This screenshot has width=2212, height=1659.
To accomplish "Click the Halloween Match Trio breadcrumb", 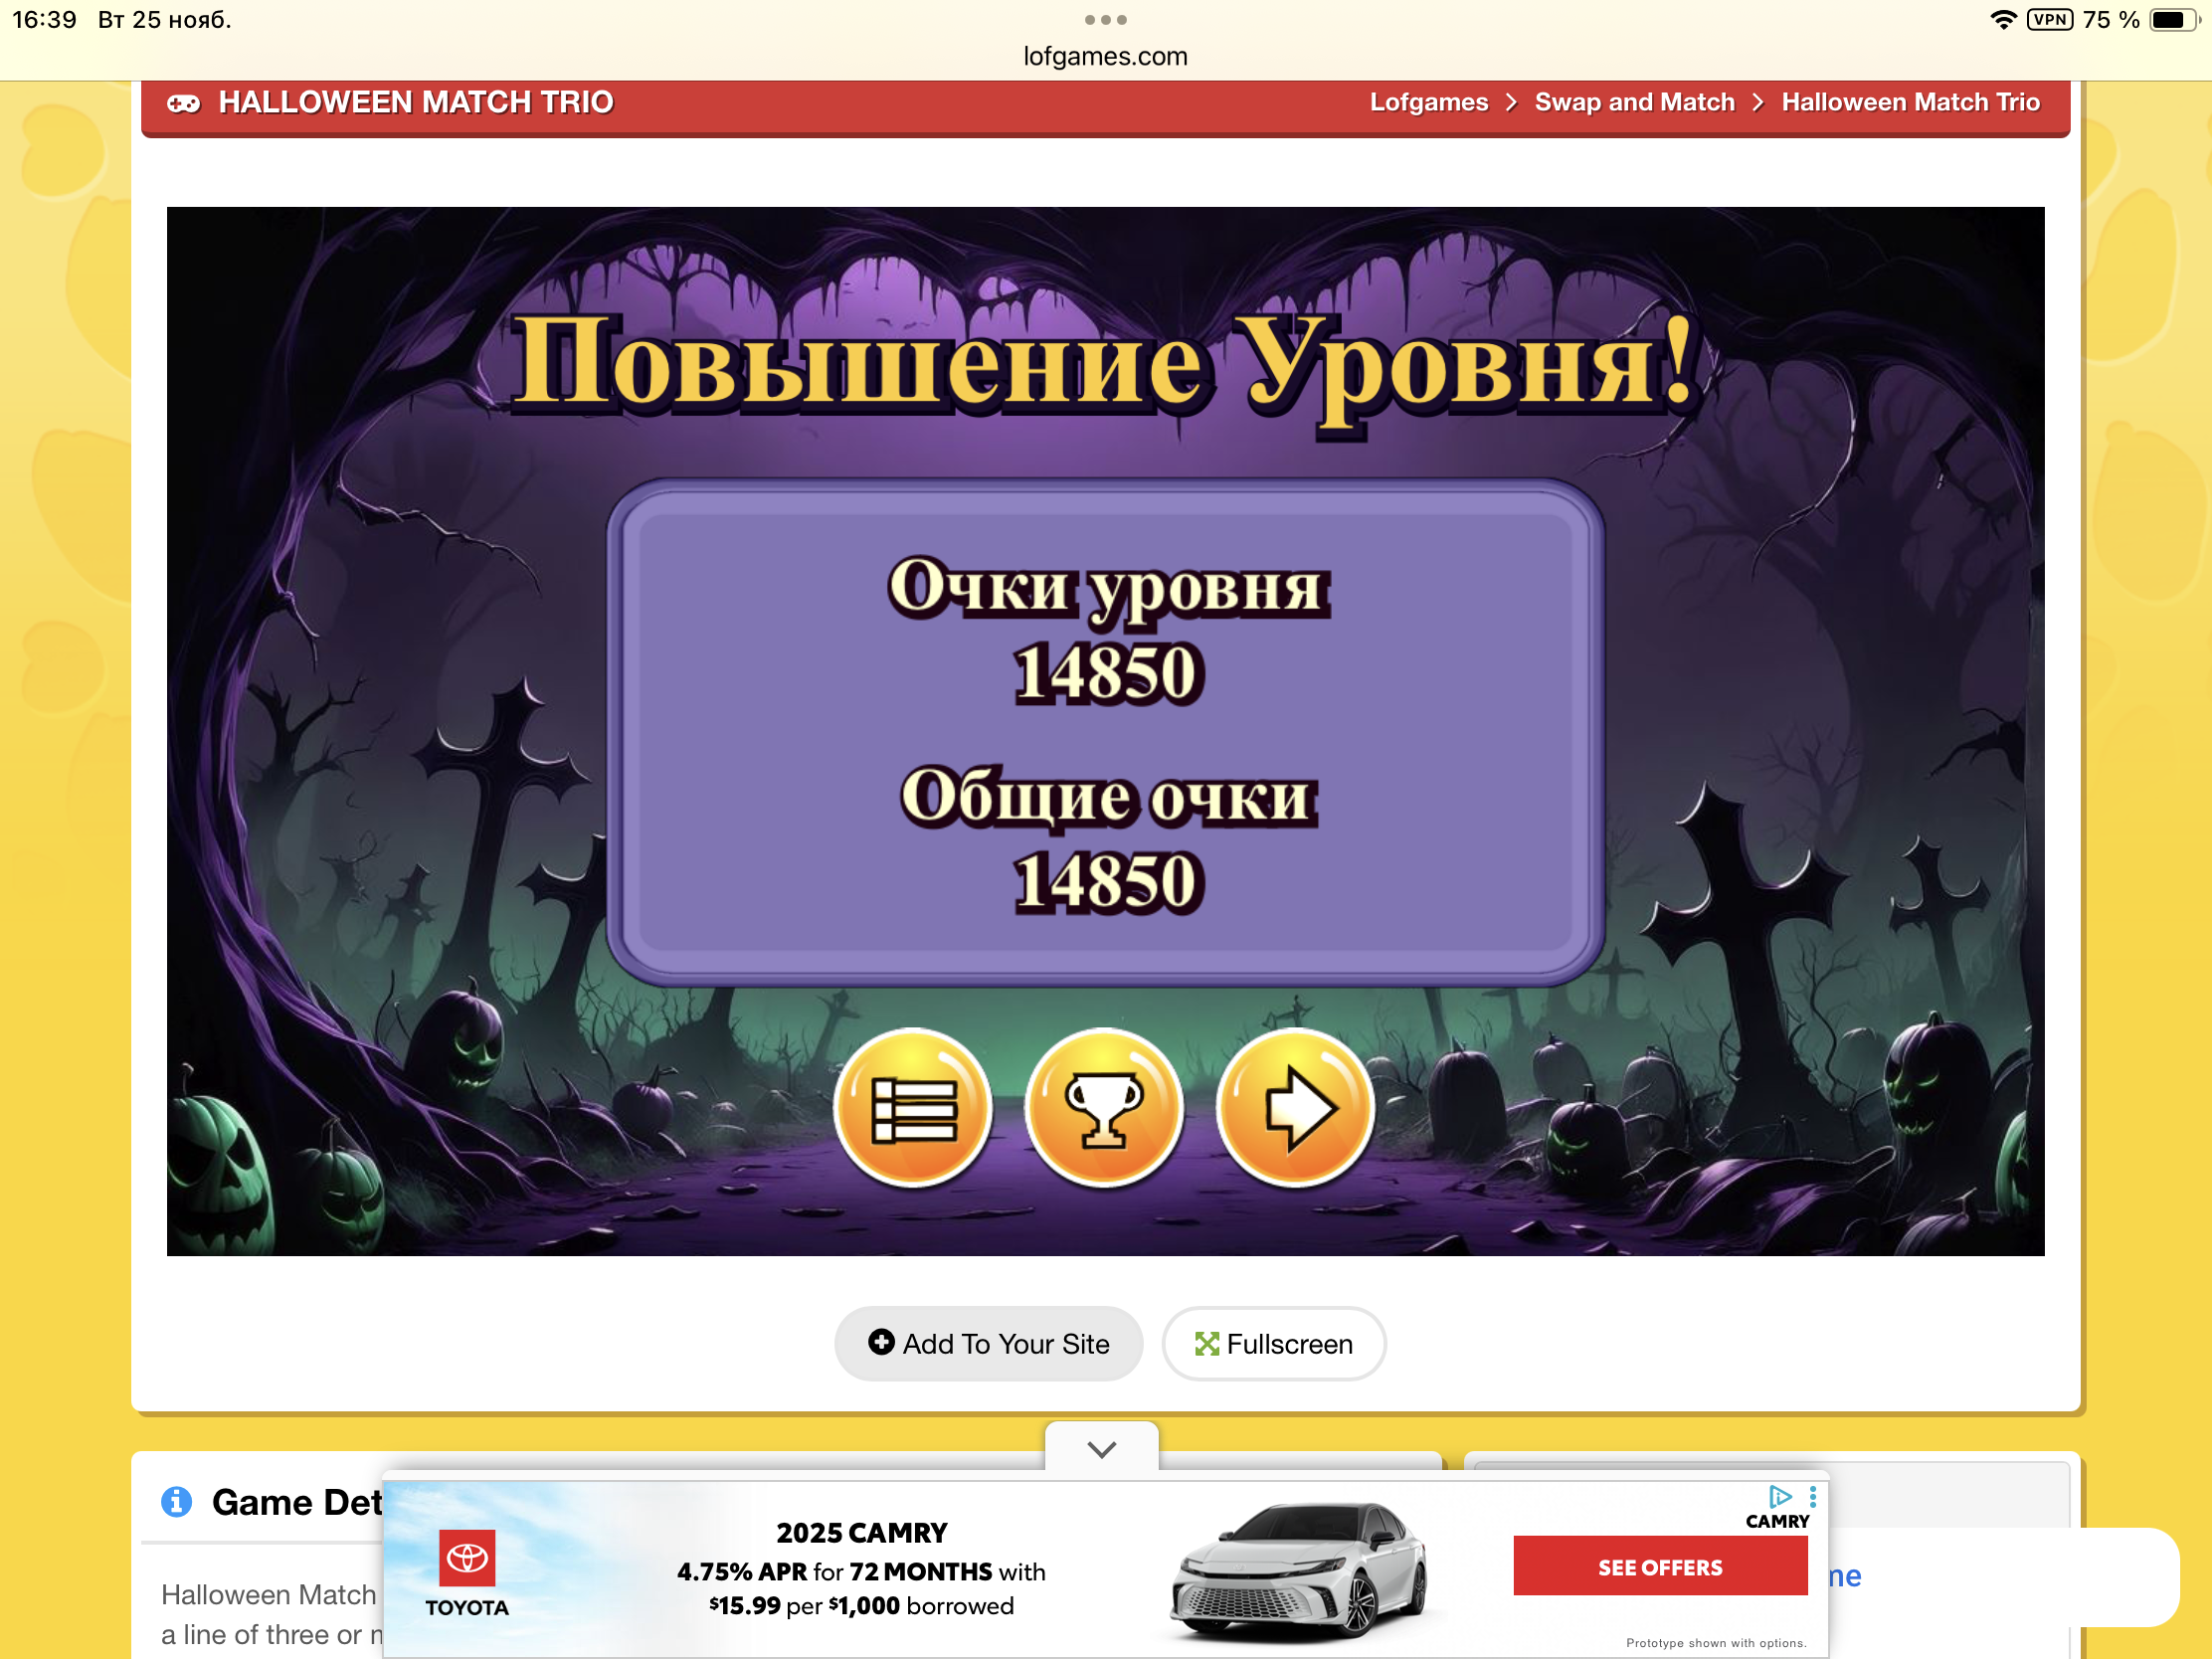I will pos(1910,103).
